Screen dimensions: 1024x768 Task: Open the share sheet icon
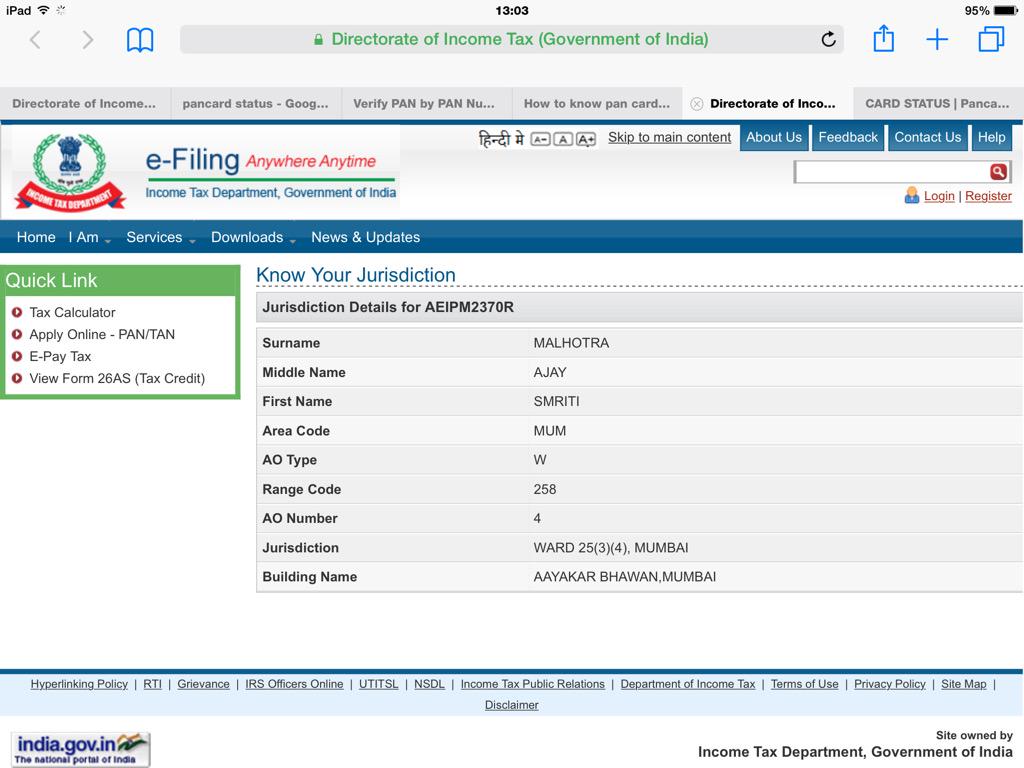click(884, 39)
